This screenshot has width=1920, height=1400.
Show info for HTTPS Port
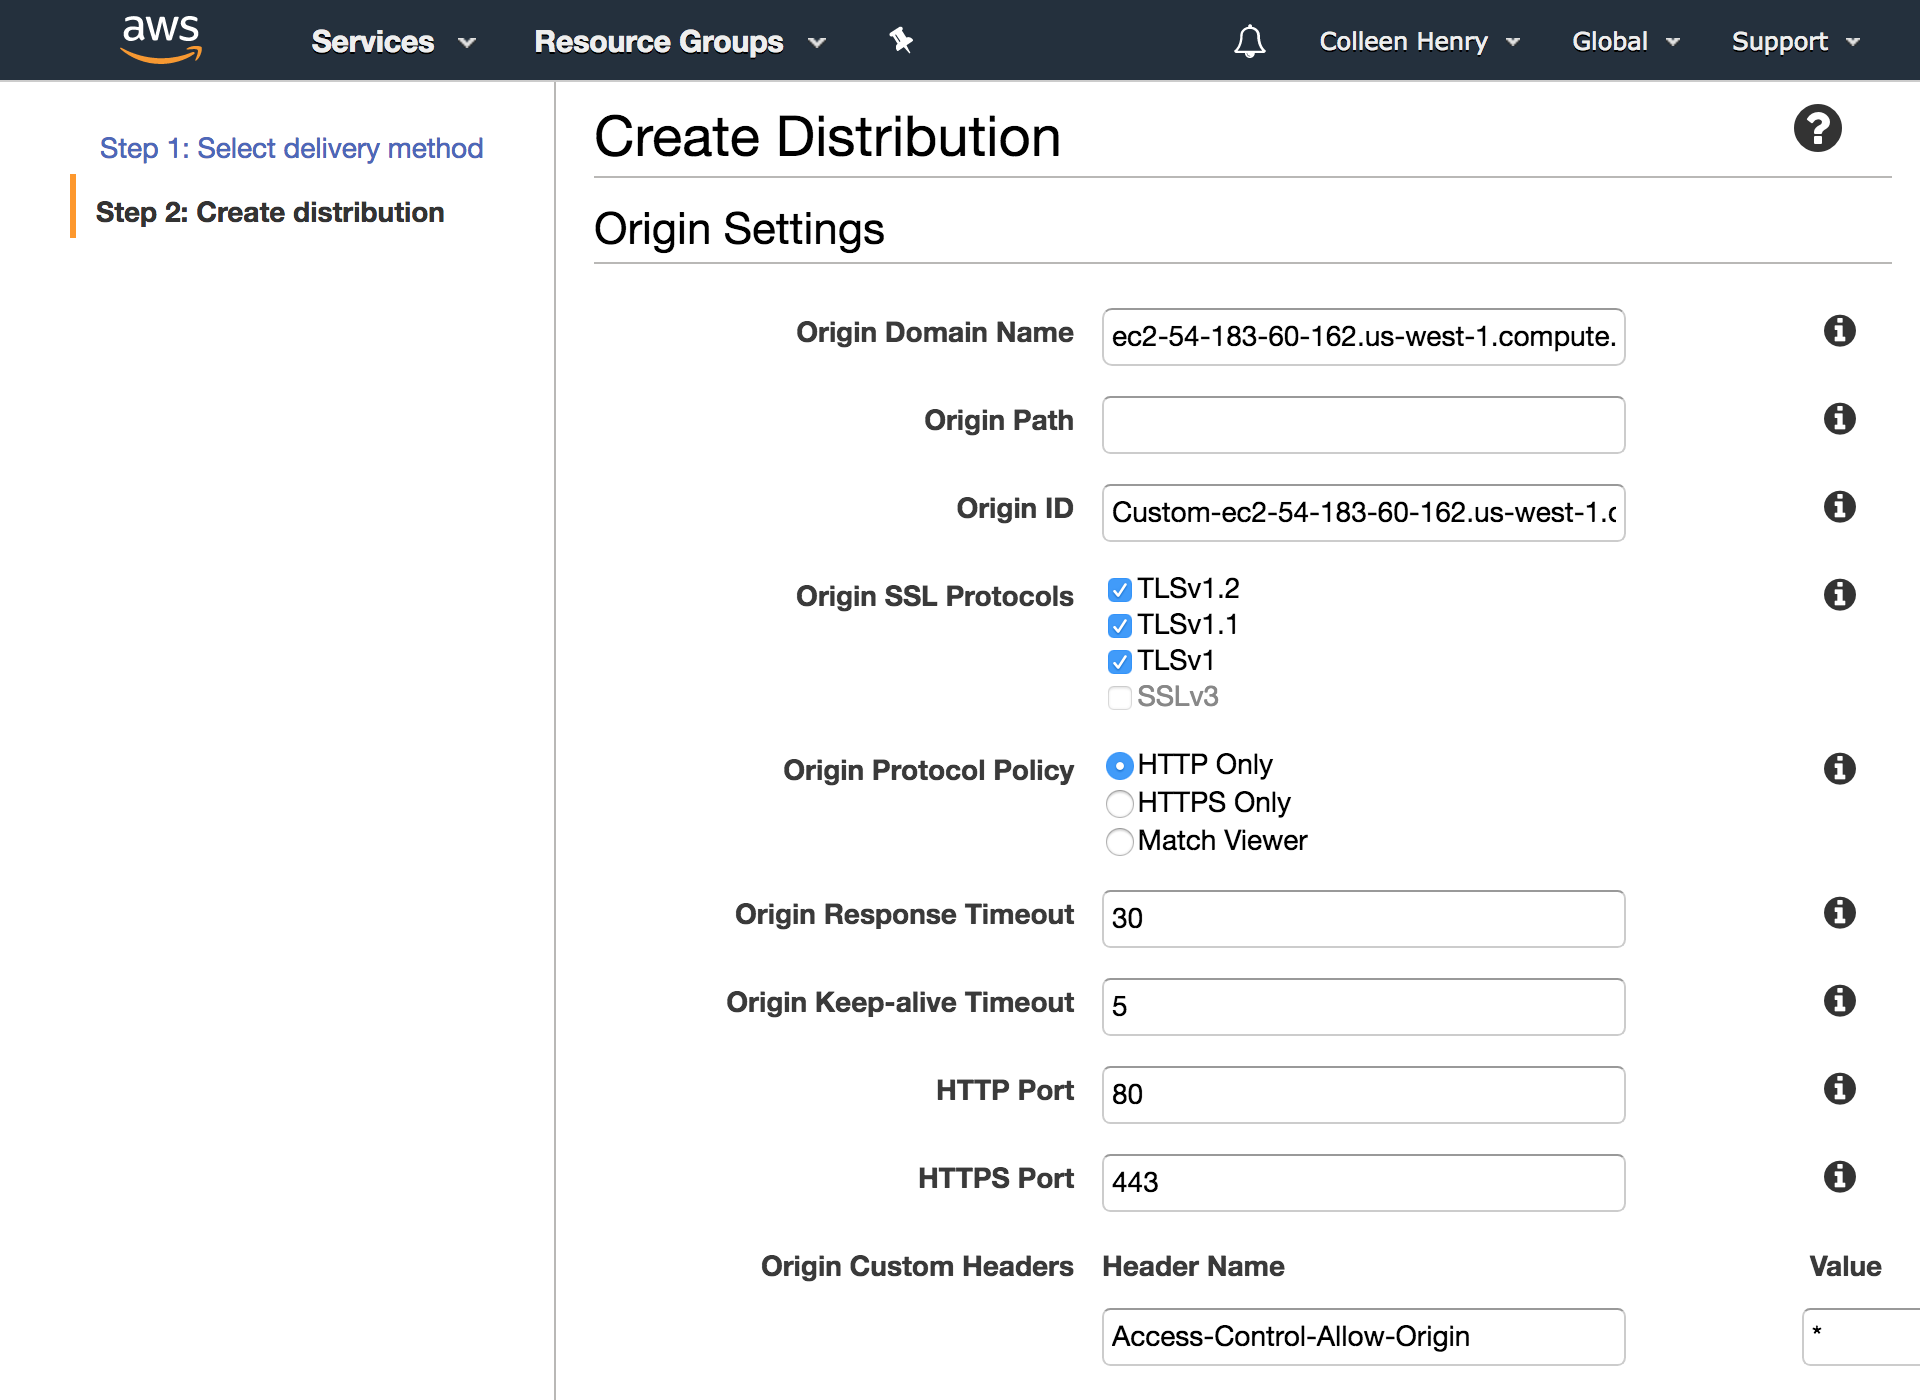pyautogui.click(x=1839, y=1177)
